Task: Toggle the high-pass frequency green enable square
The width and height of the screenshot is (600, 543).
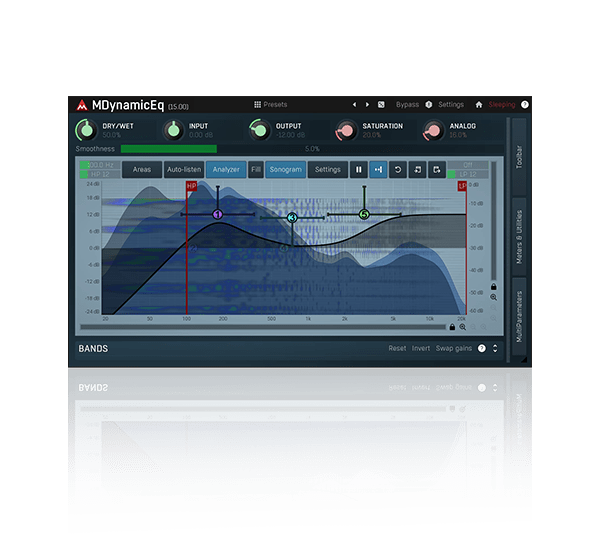Action: click(84, 165)
